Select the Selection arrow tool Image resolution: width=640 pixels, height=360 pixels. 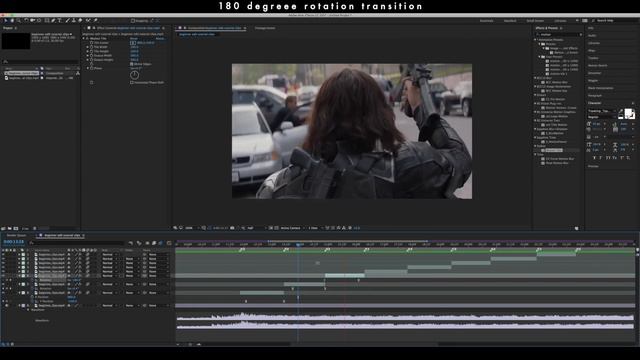pos(6,20)
